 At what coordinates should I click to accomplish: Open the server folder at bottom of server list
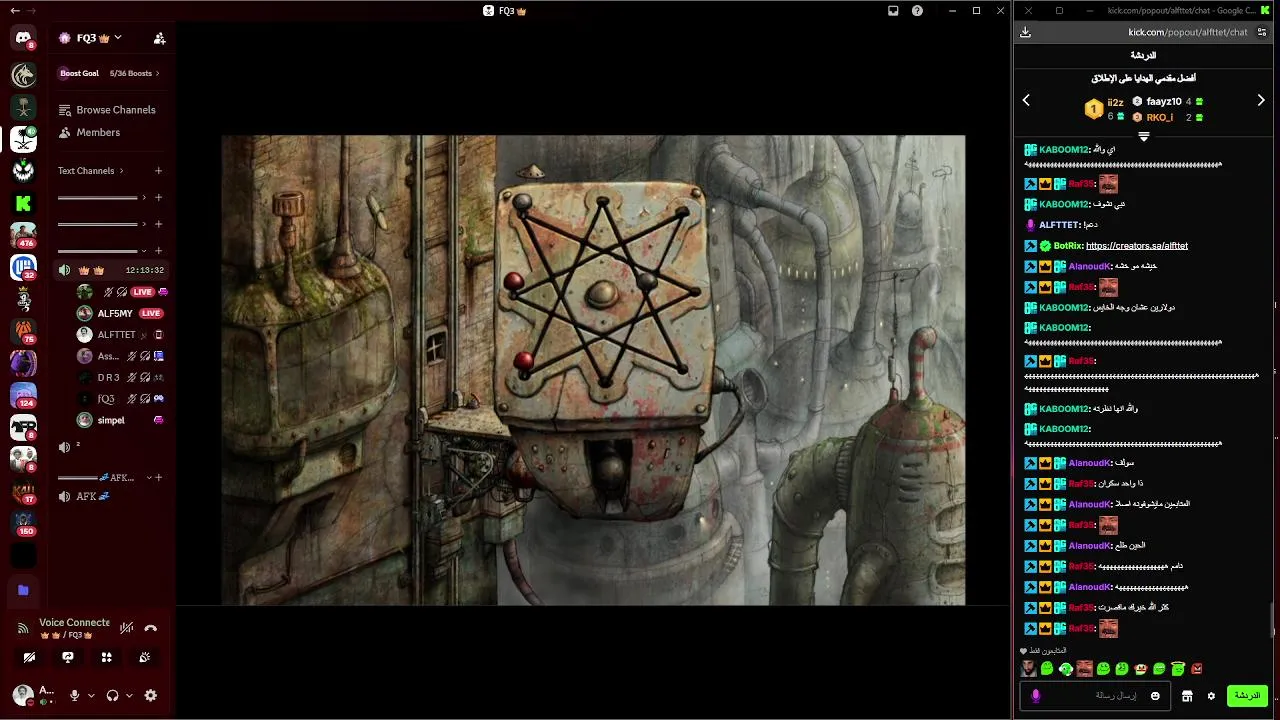point(23,590)
